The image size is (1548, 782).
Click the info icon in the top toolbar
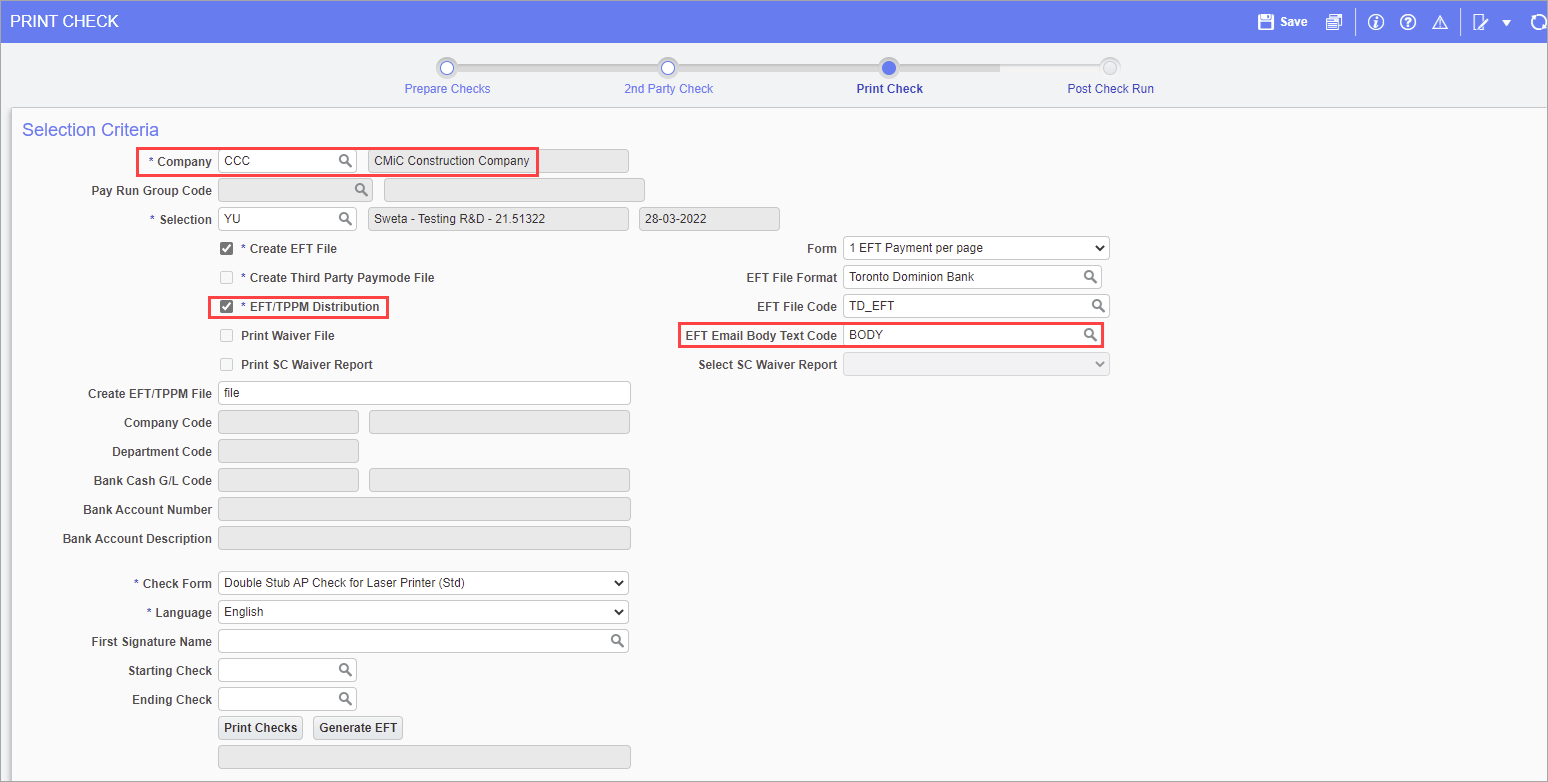1375,21
